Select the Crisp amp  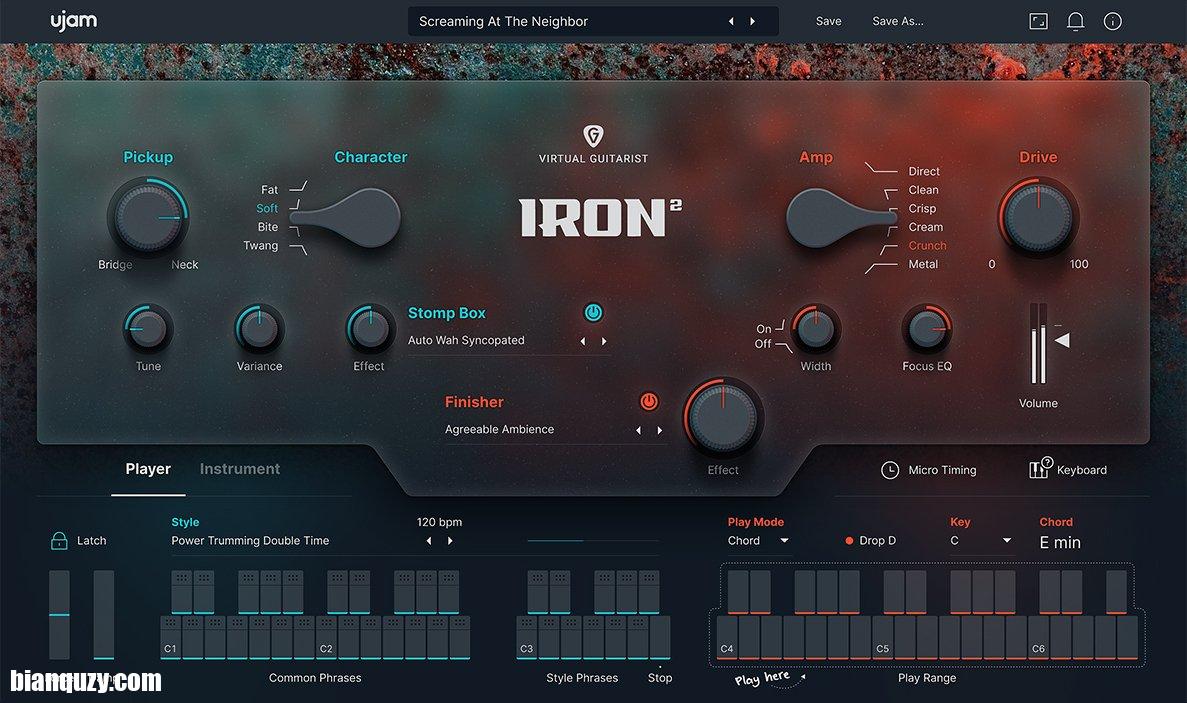coord(922,208)
